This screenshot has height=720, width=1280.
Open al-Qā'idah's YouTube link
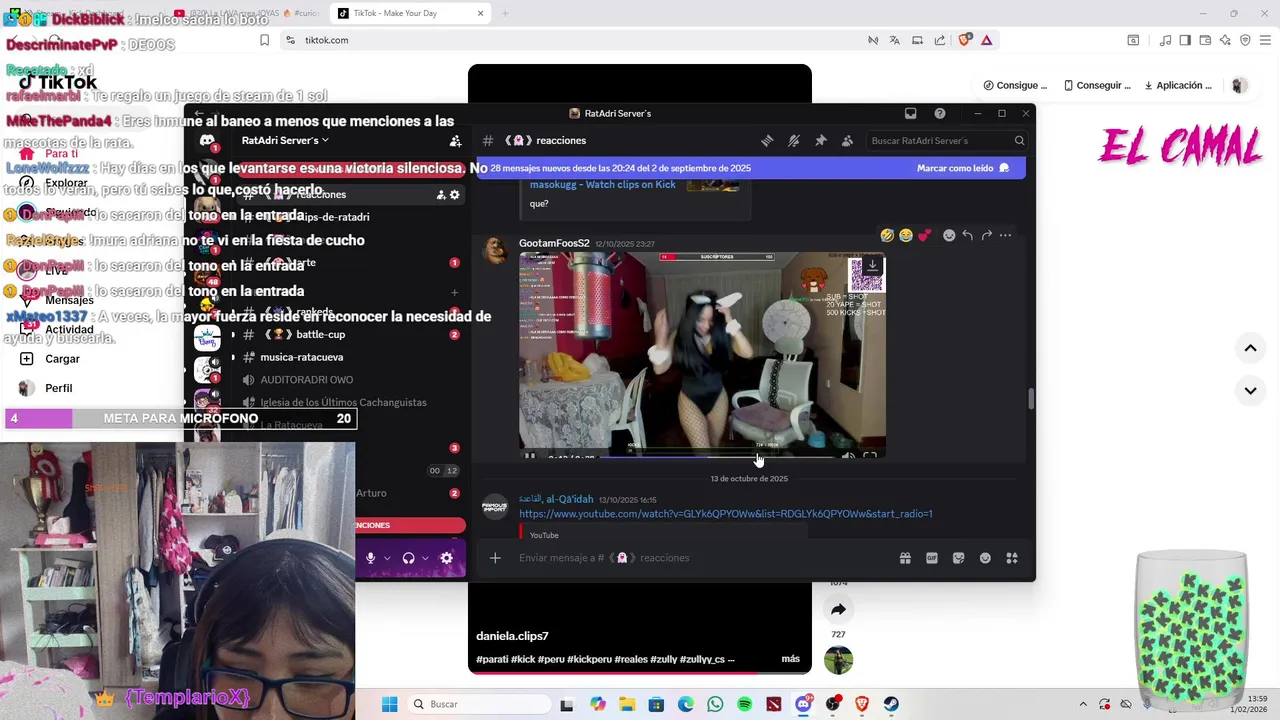point(725,514)
